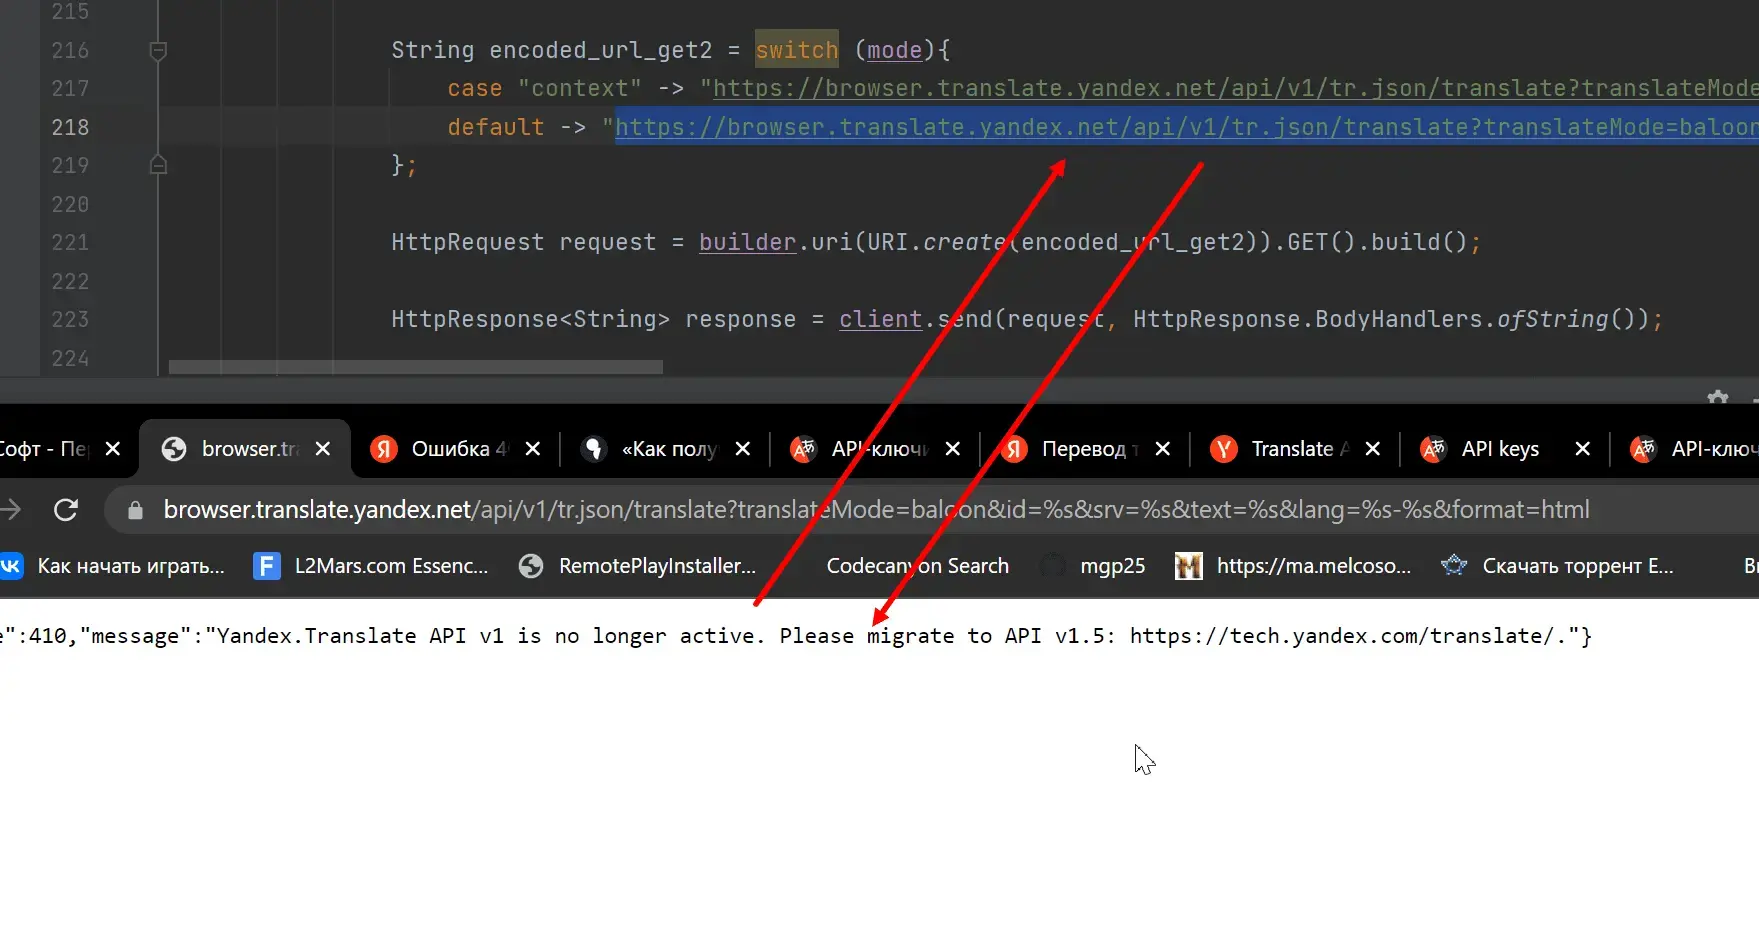Click the favicon on «Как полу tab
Image resolution: width=1759 pixels, height=950 pixels.
pyautogui.click(x=594, y=449)
